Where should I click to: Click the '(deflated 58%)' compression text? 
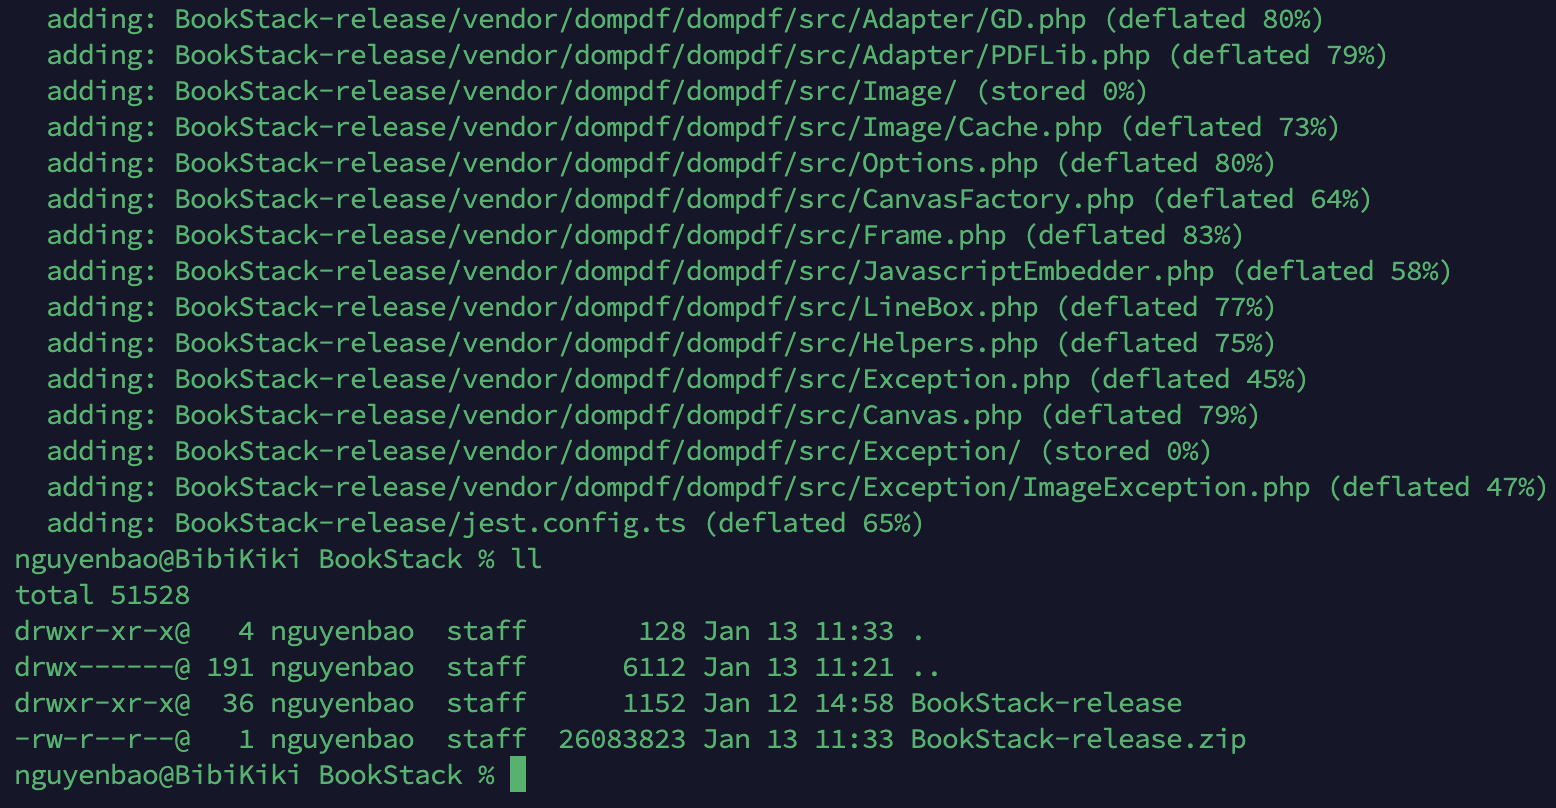pos(1342,271)
